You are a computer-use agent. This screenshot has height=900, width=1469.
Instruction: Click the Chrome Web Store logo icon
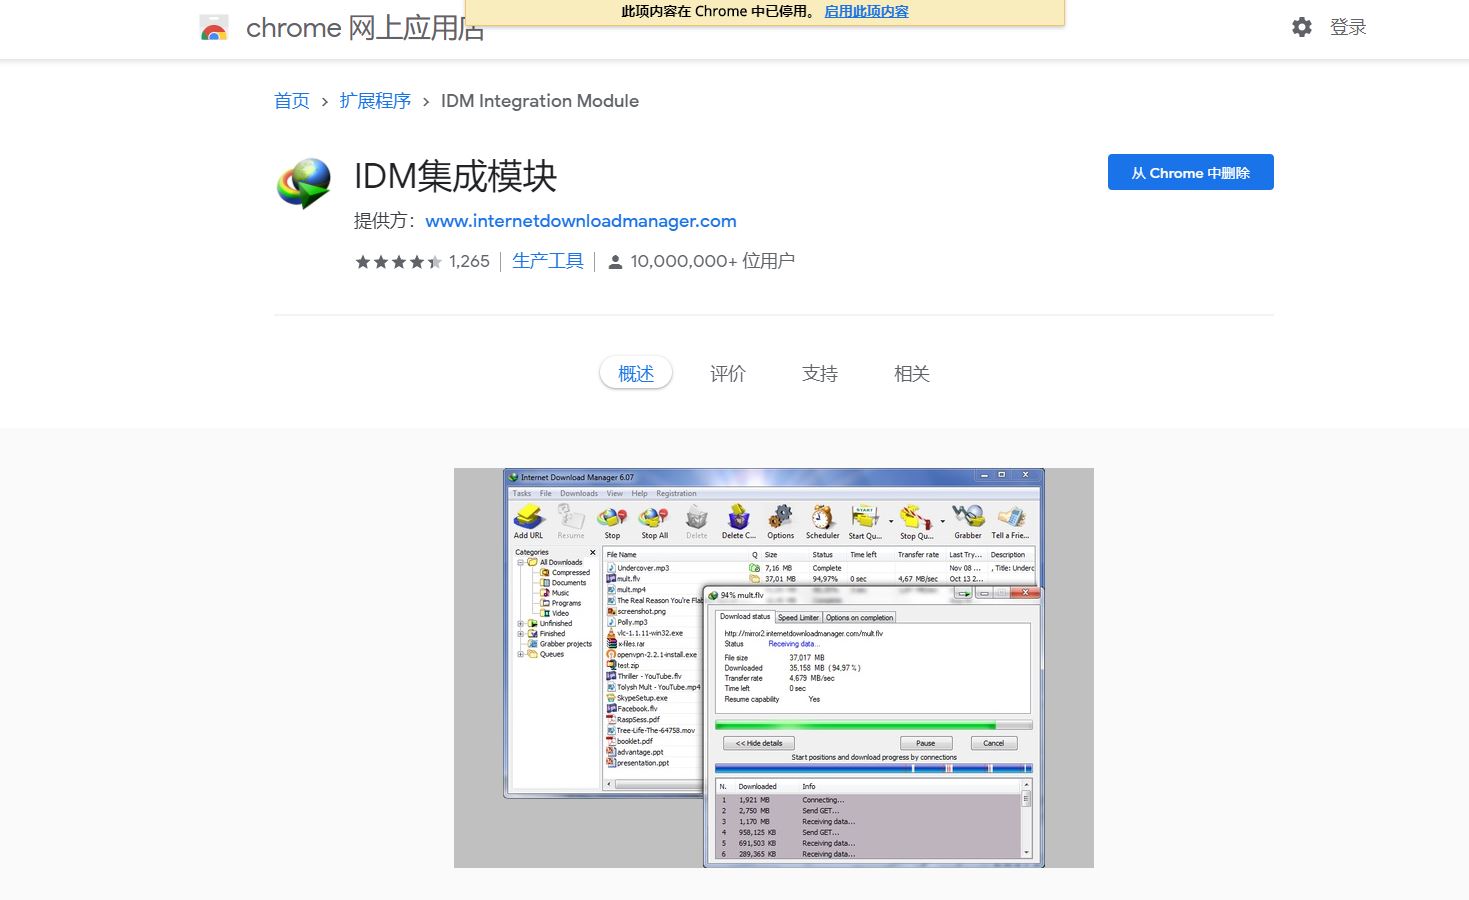(214, 28)
